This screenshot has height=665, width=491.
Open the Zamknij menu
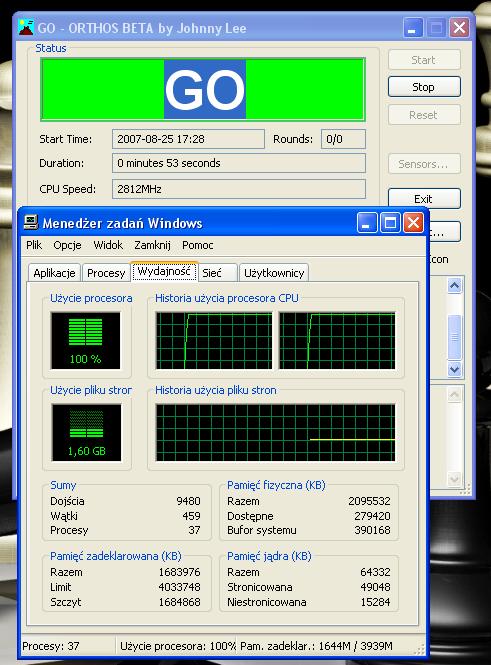click(152, 245)
